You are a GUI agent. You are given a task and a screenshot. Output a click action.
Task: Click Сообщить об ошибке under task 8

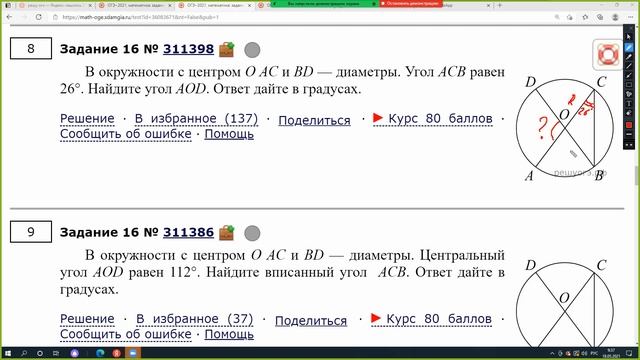(x=126, y=134)
